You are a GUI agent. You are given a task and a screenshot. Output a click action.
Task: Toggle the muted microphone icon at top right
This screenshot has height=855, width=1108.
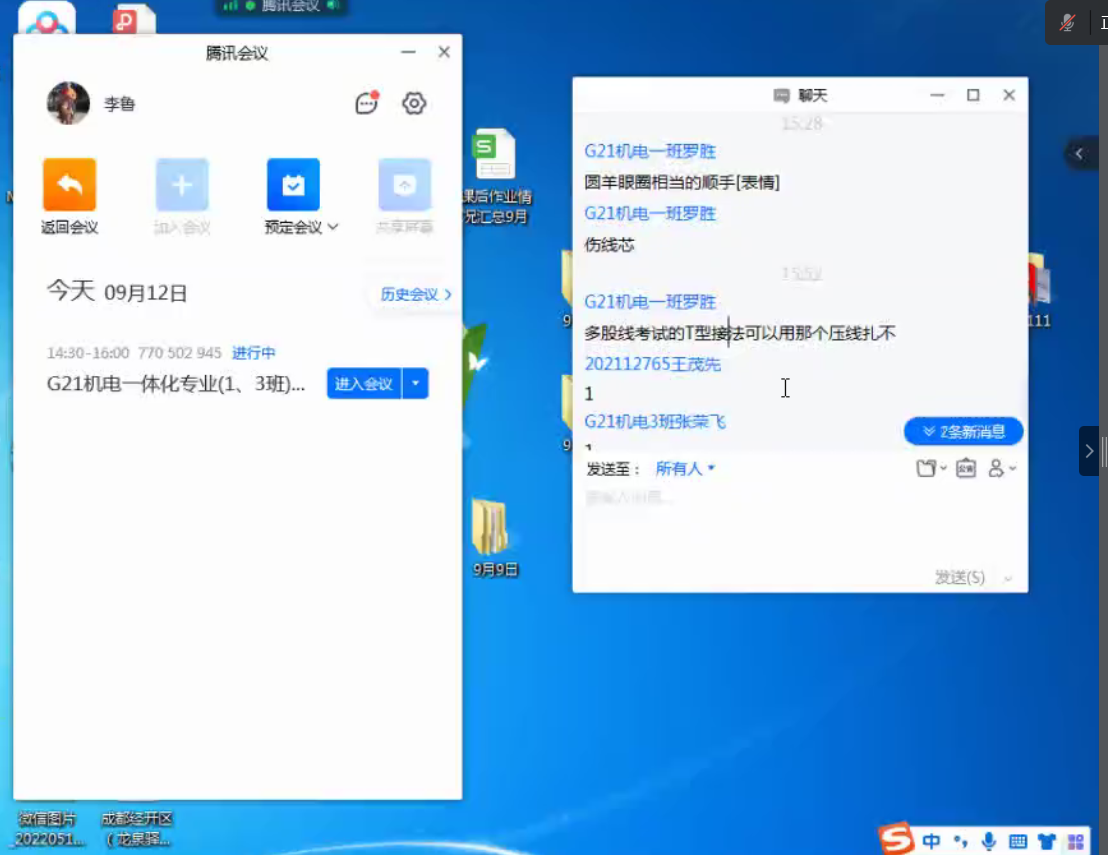pos(1068,23)
